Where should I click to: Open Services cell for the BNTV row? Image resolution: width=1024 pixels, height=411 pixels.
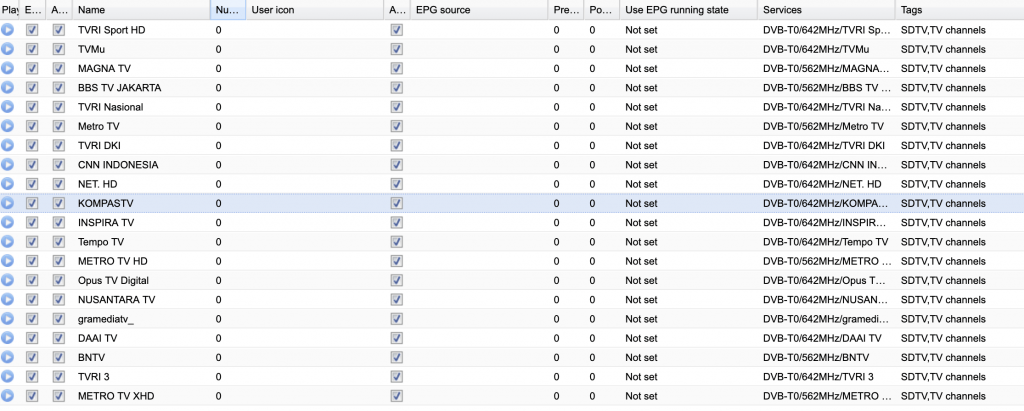click(825, 357)
